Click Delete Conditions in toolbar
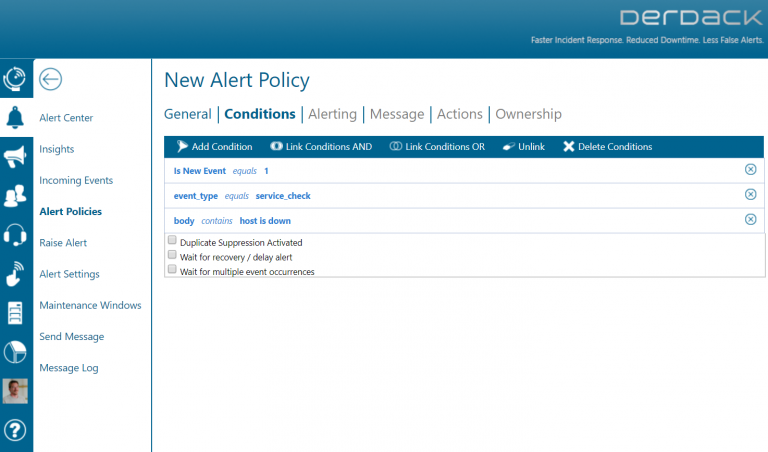This screenshot has height=452, width=768. pyautogui.click(x=607, y=146)
